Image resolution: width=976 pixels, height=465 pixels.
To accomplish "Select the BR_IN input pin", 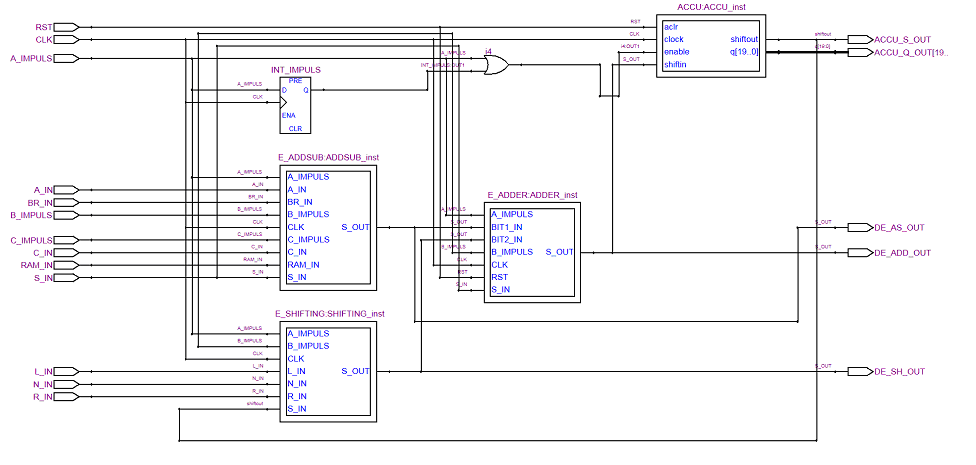I will (67, 202).
